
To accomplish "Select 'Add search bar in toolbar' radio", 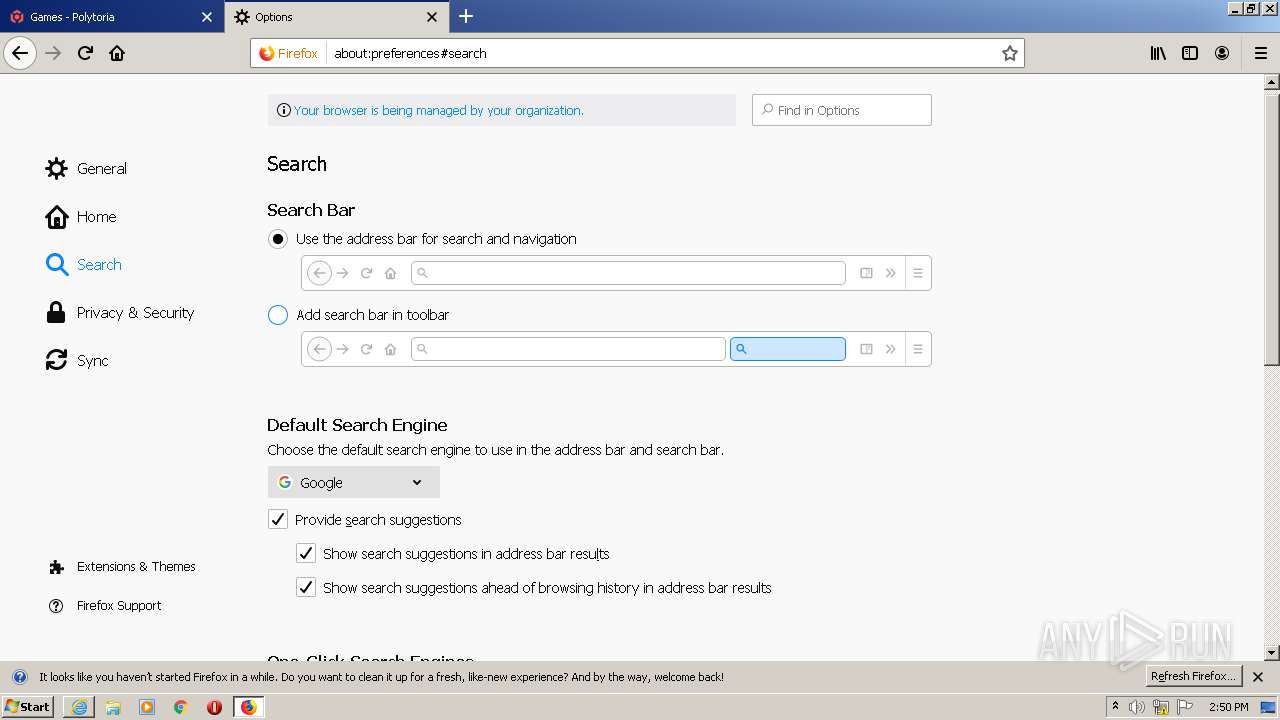I will (x=278, y=315).
